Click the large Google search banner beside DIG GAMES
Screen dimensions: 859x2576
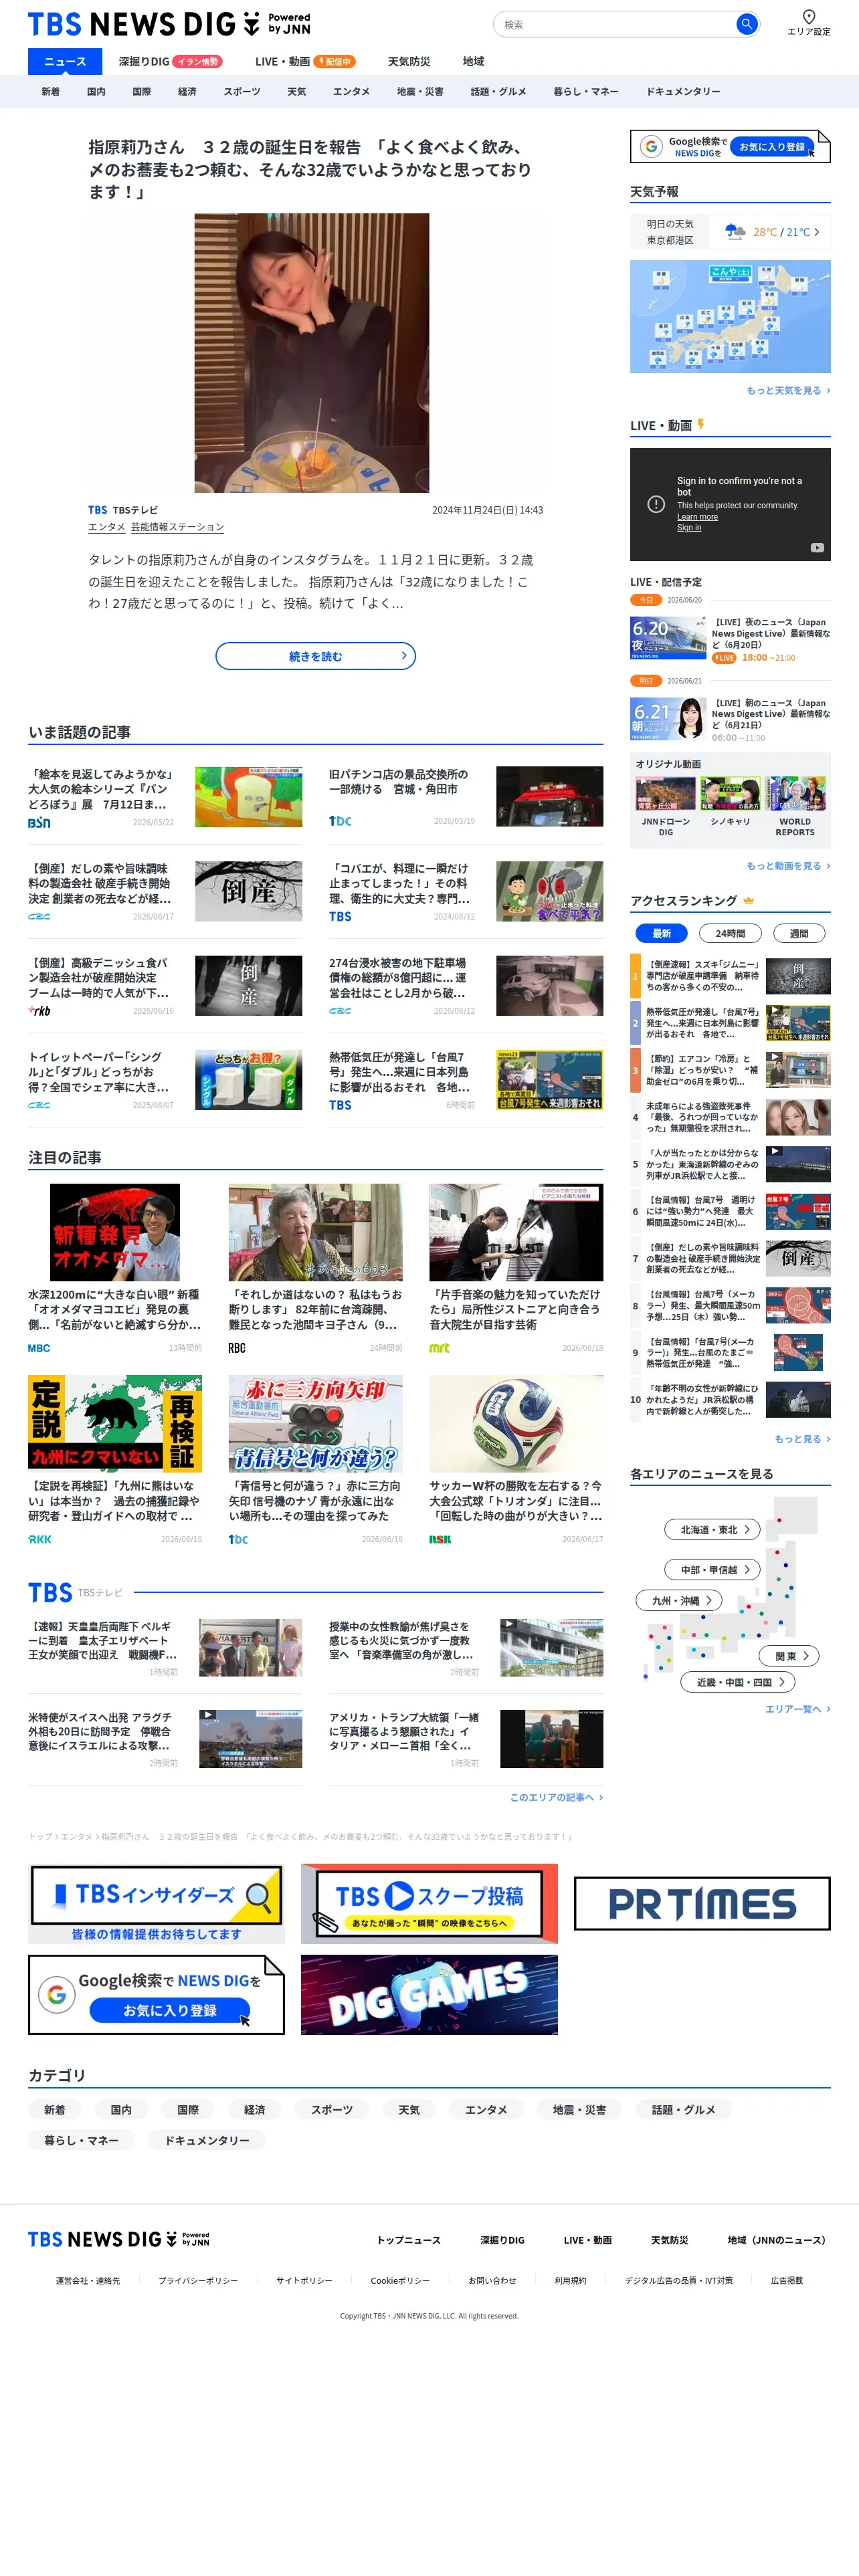point(156,1995)
